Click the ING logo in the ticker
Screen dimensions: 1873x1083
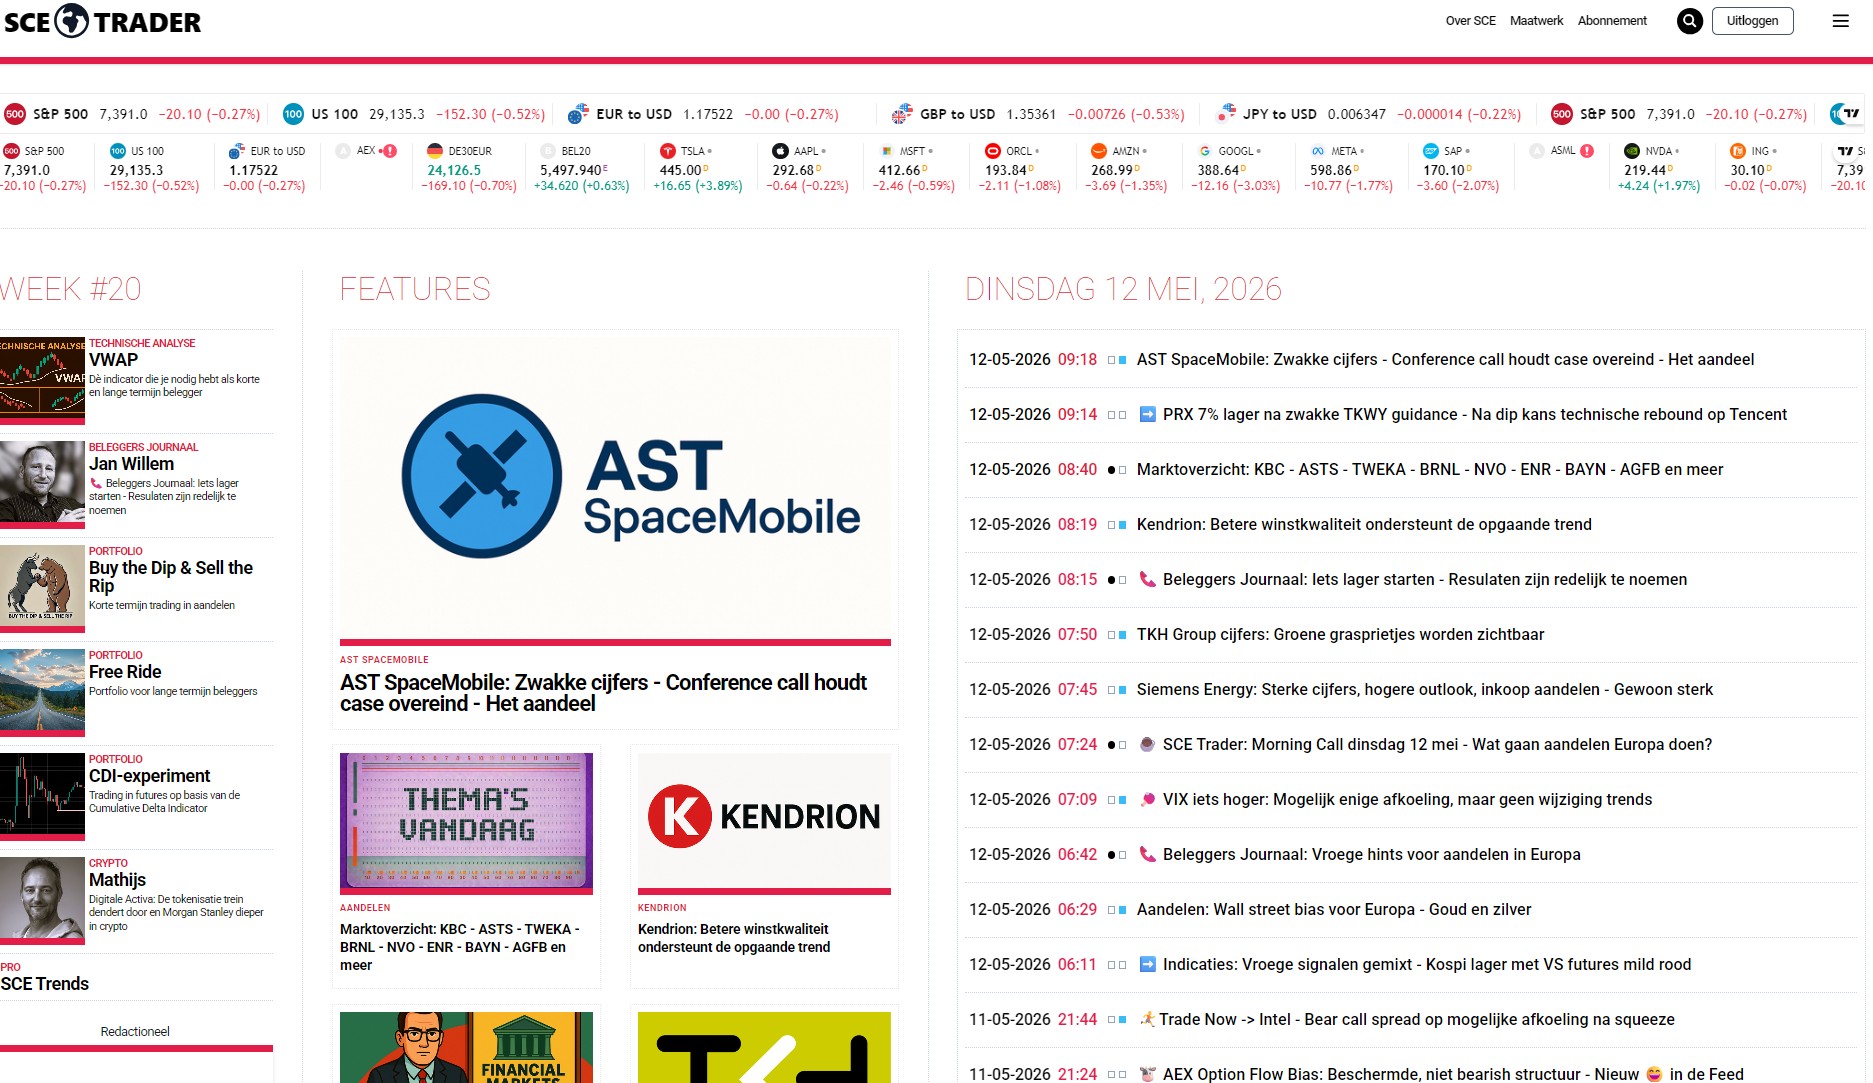coord(1738,151)
